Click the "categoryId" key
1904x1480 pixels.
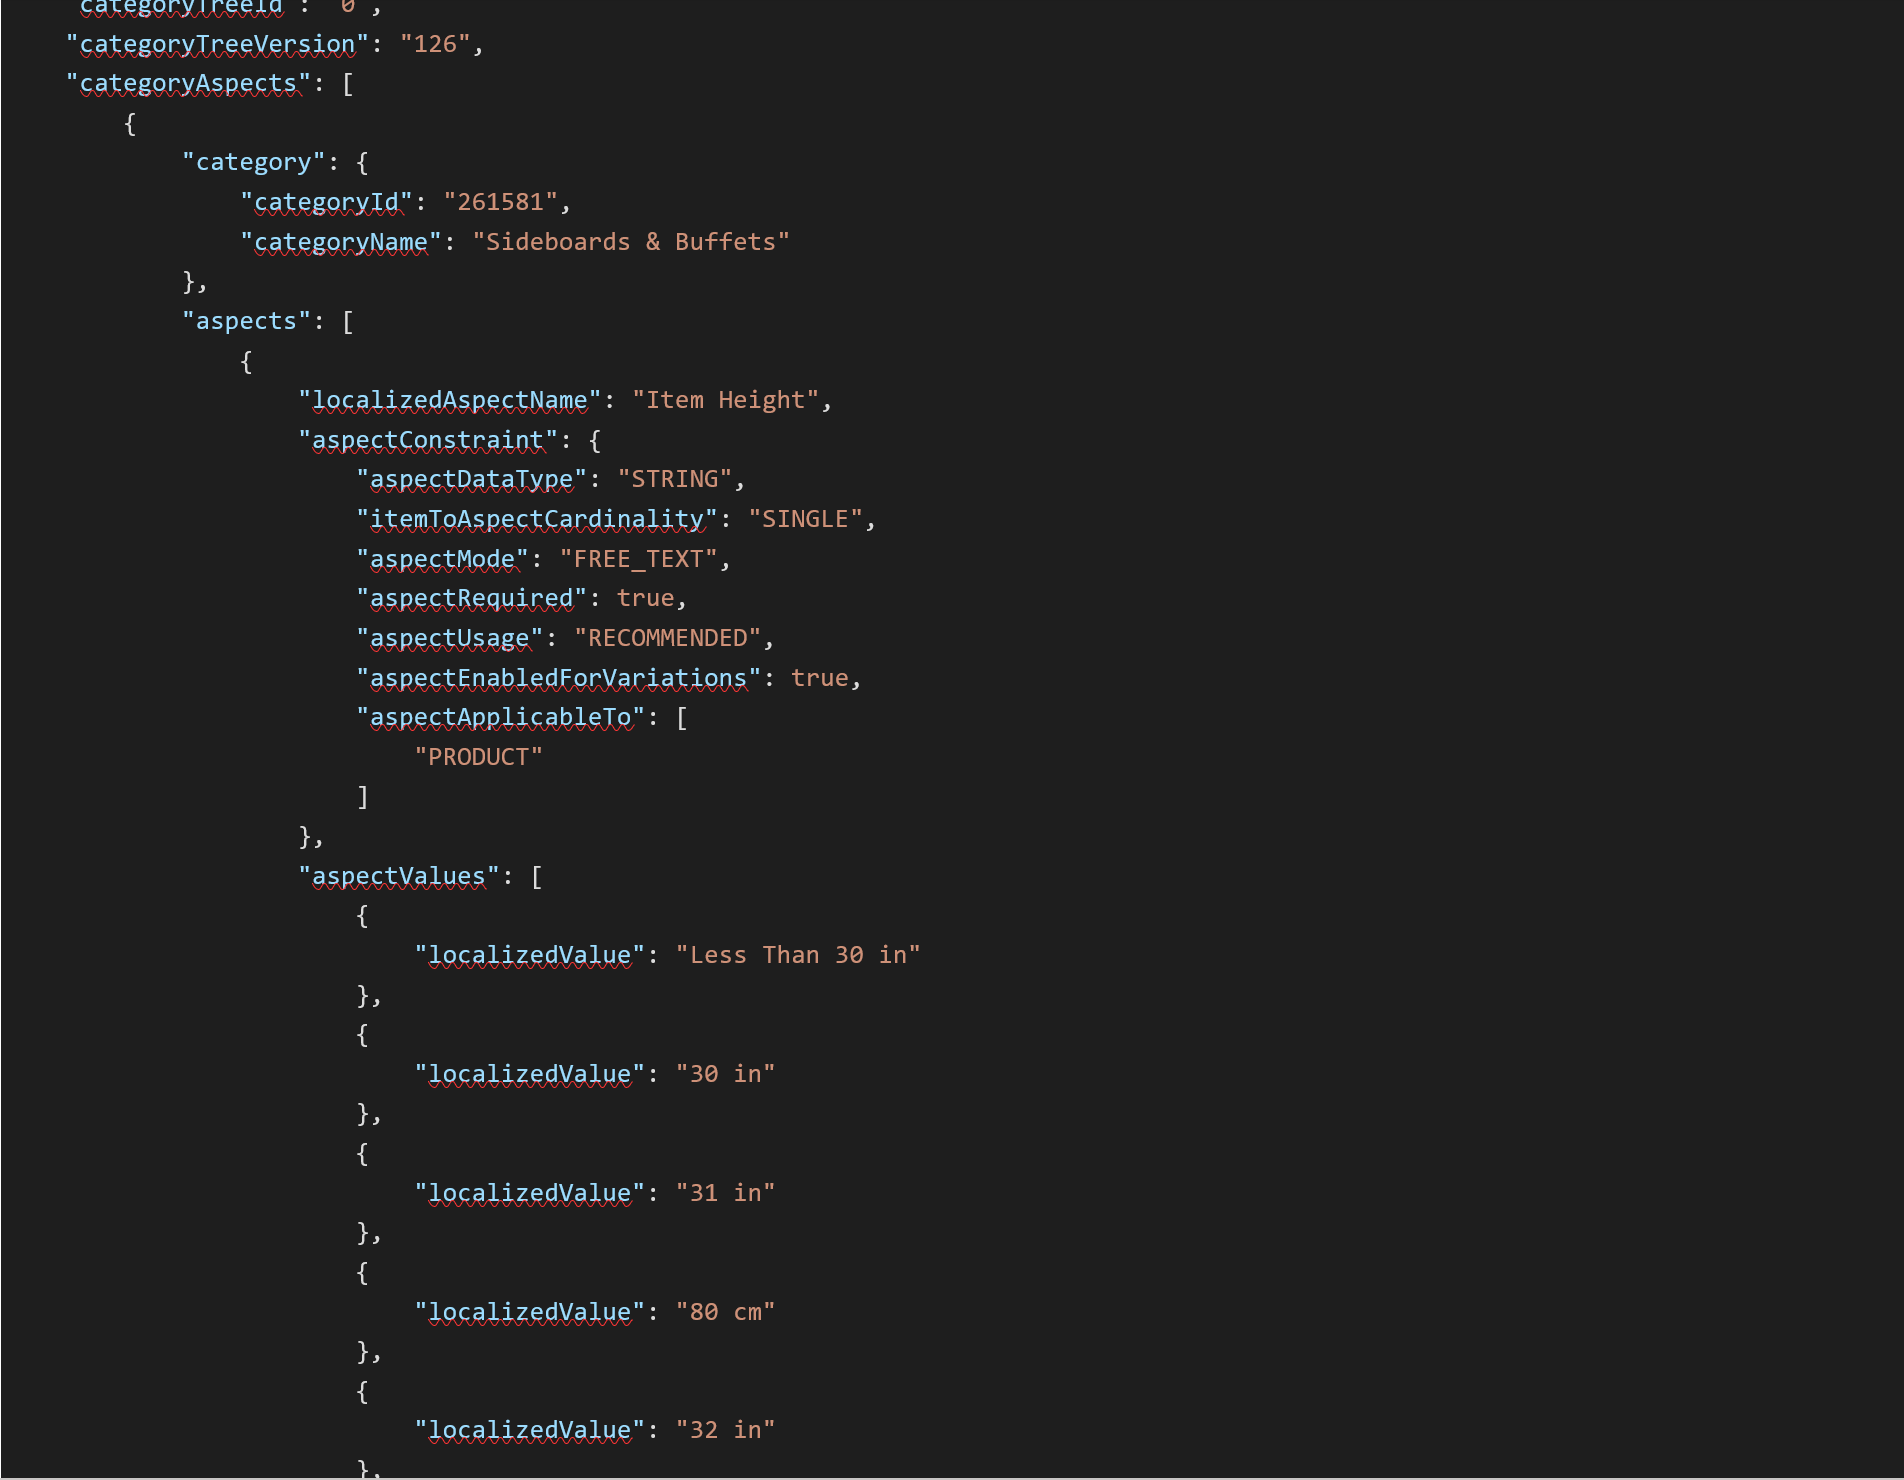327,202
